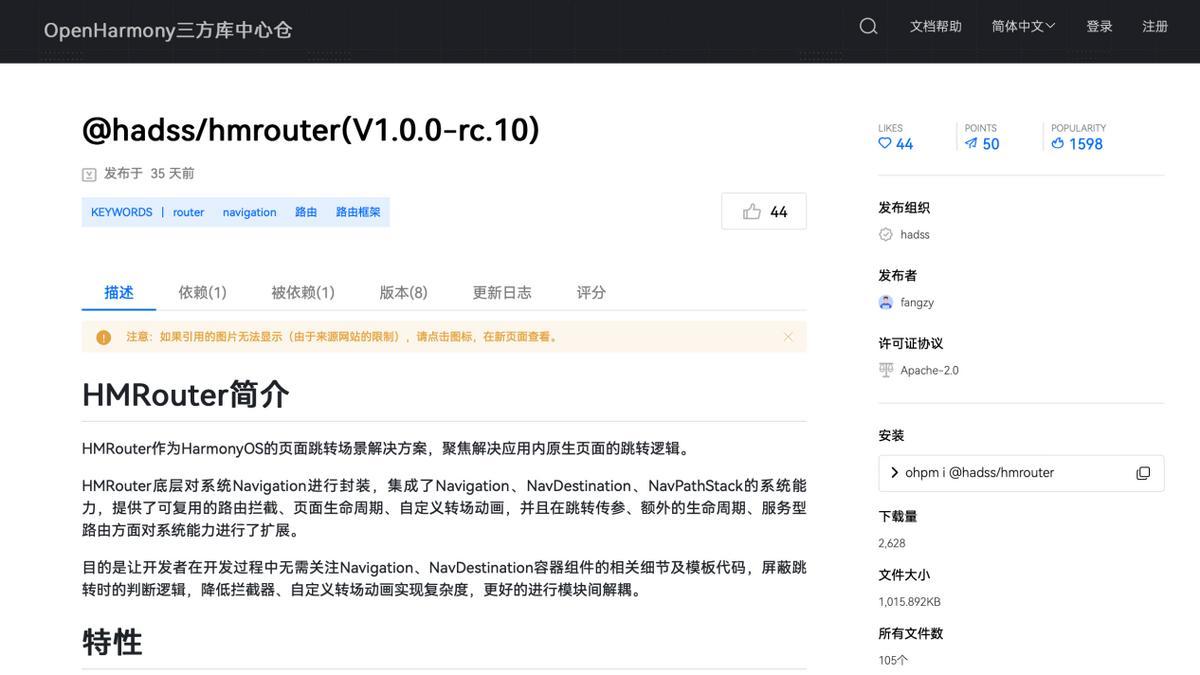This screenshot has height=675, width=1200.
Task: Open the 简体中文 language dropdown
Action: click(x=1023, y=26)
